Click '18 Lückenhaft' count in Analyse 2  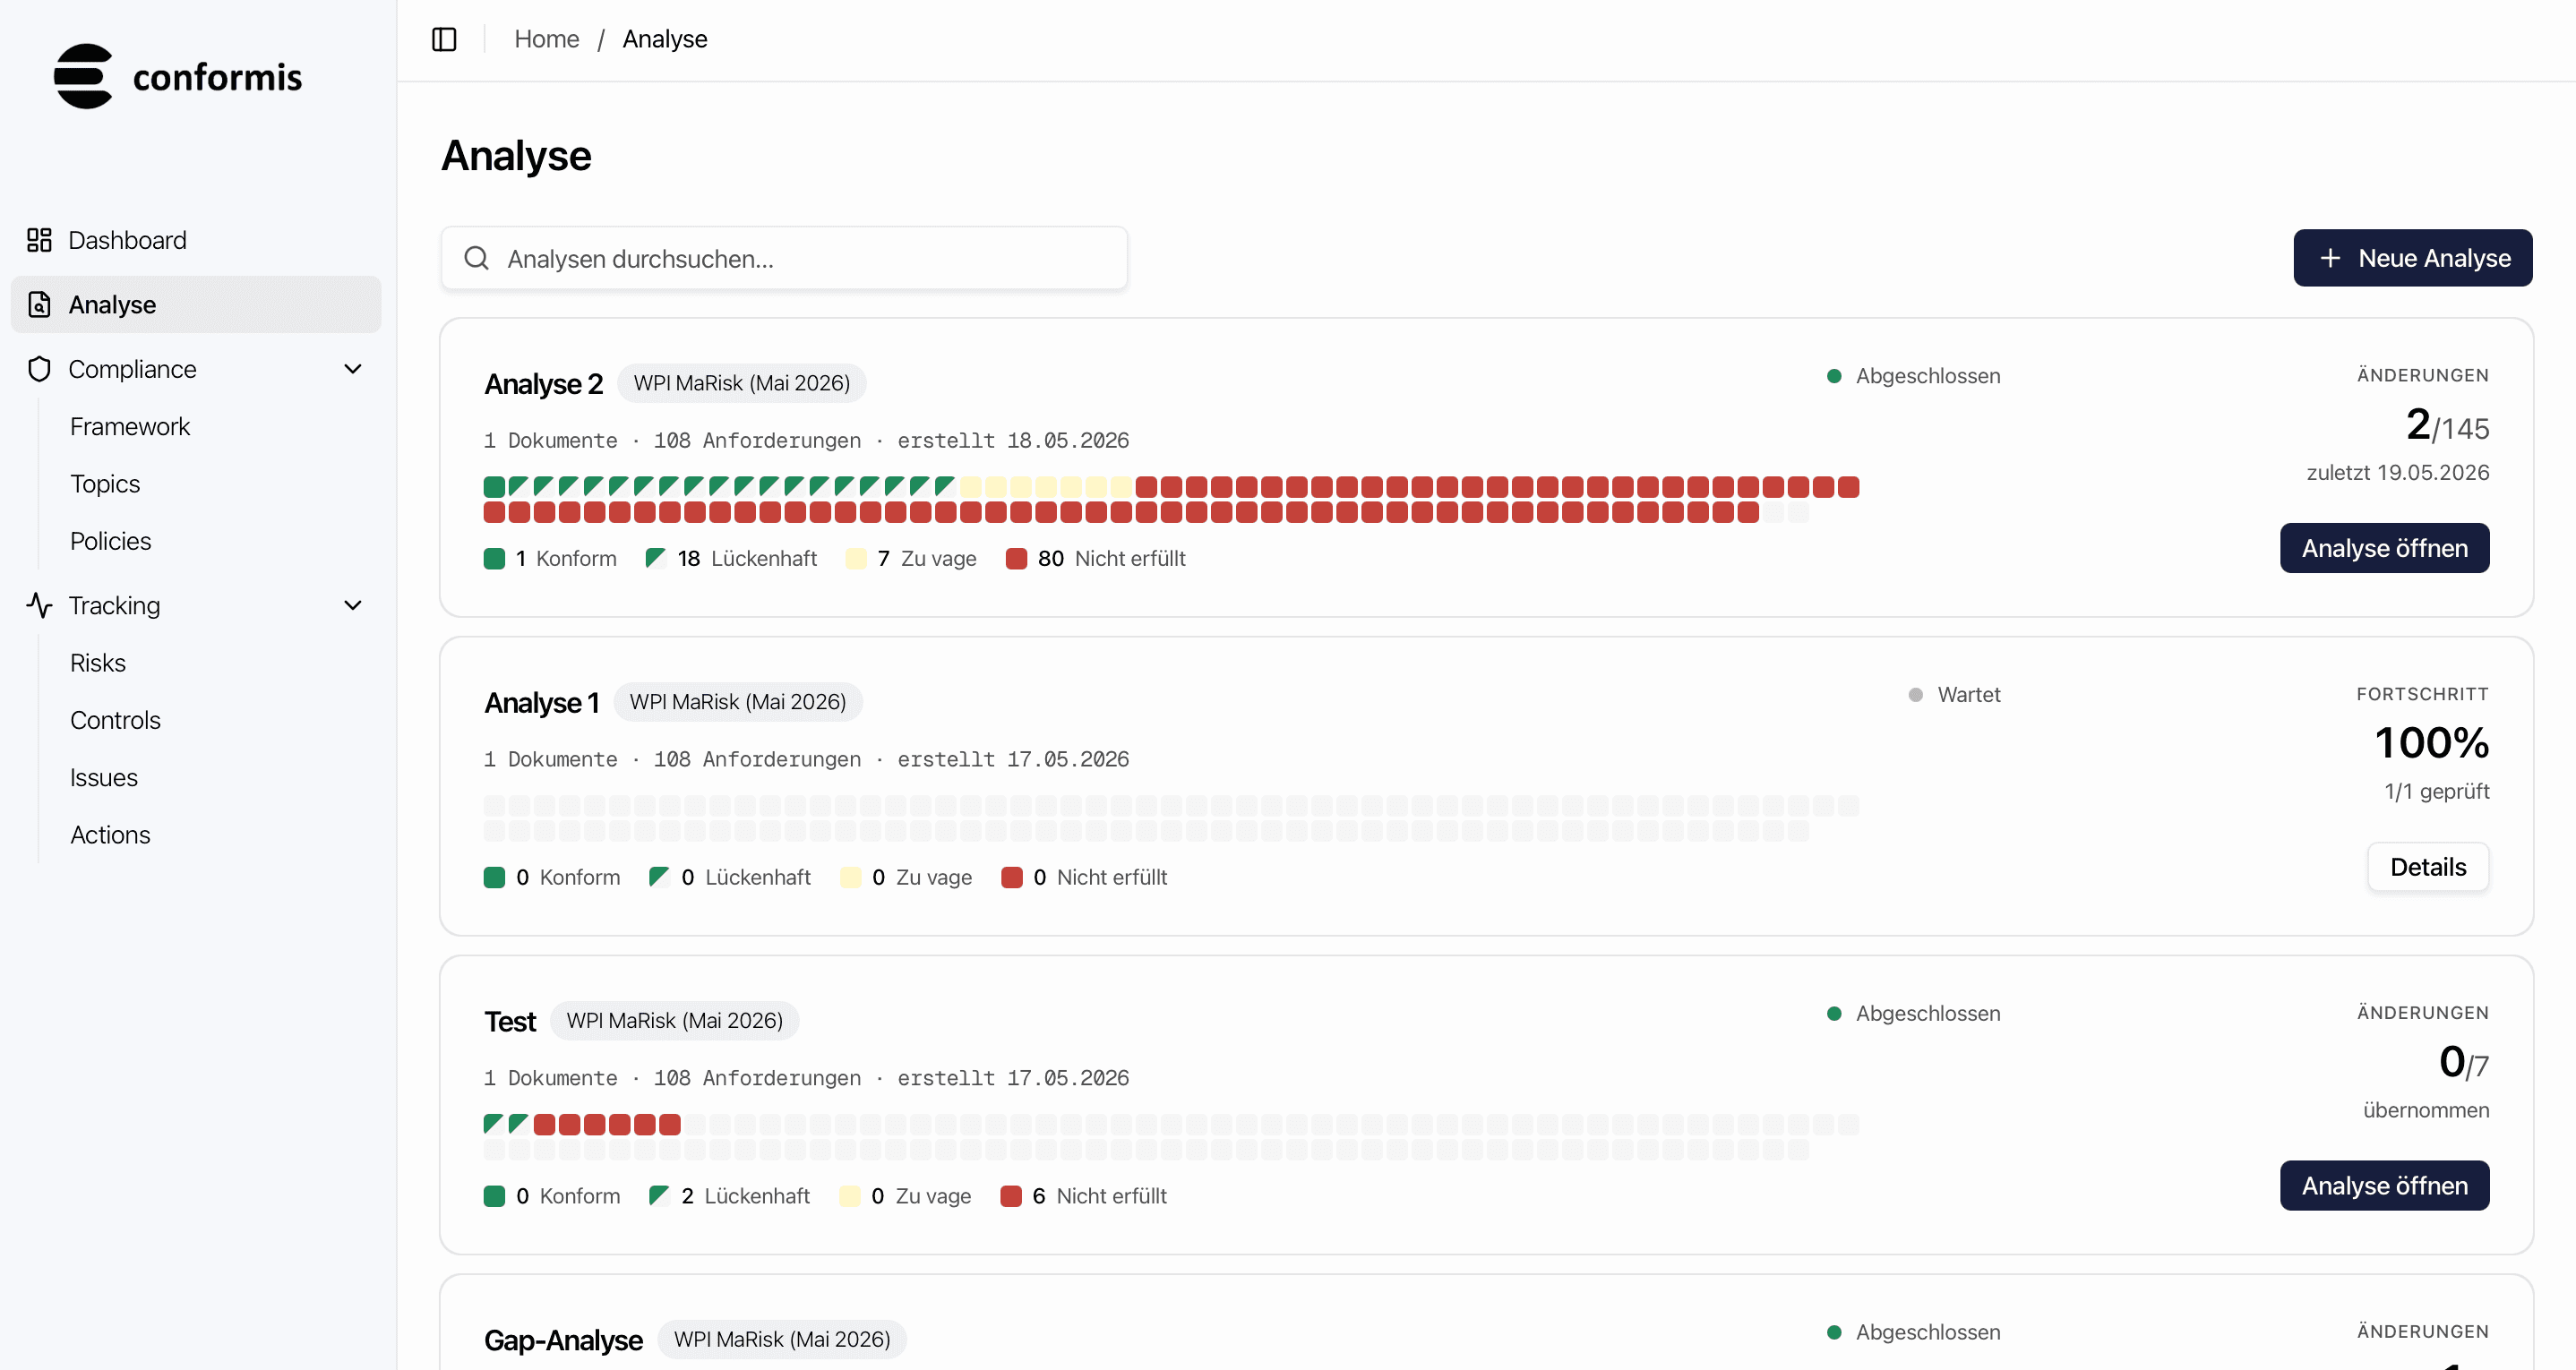point(747,558)
